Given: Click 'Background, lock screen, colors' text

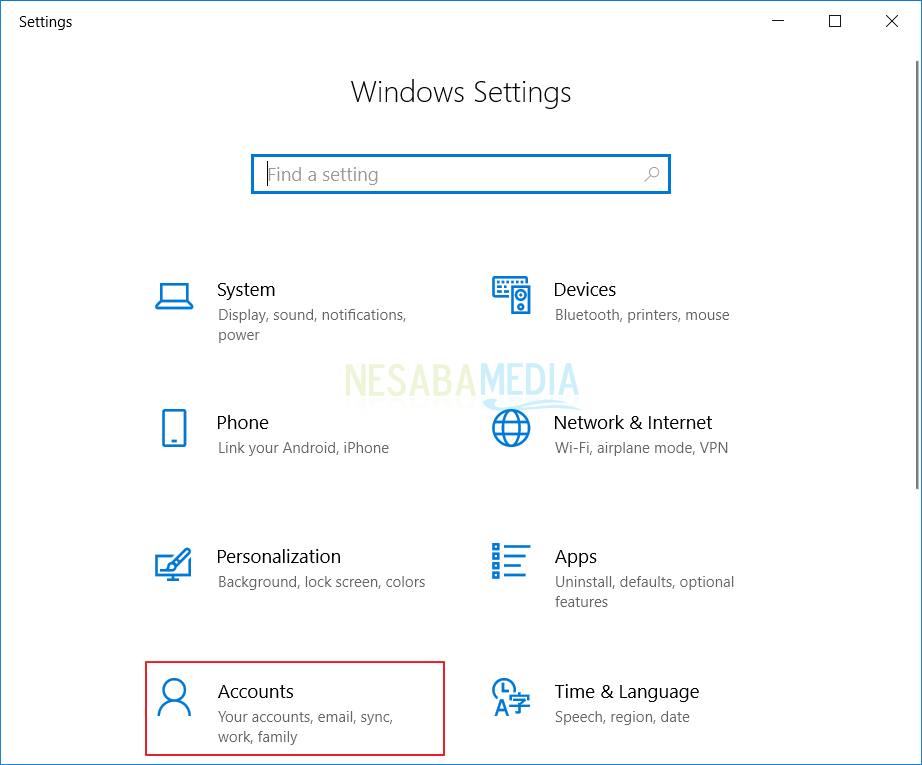Looking at the screenshot, I should 322,582.
